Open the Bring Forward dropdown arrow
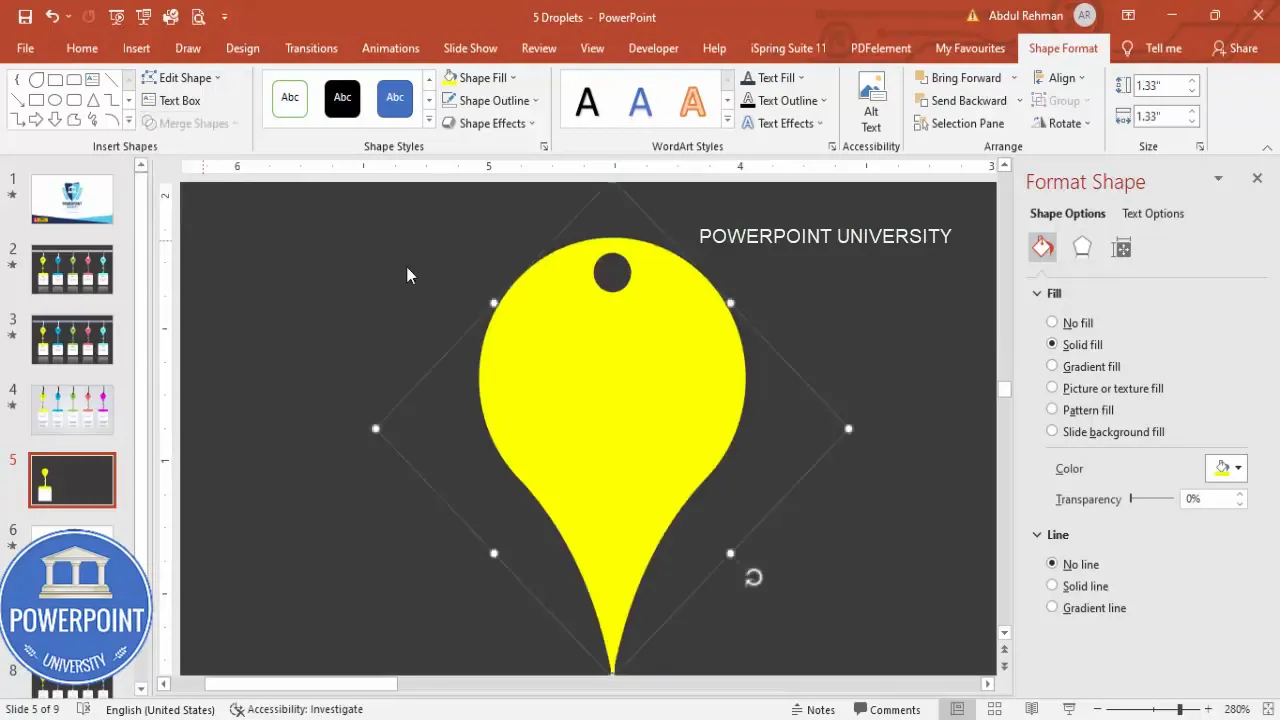 point(1014,78)
